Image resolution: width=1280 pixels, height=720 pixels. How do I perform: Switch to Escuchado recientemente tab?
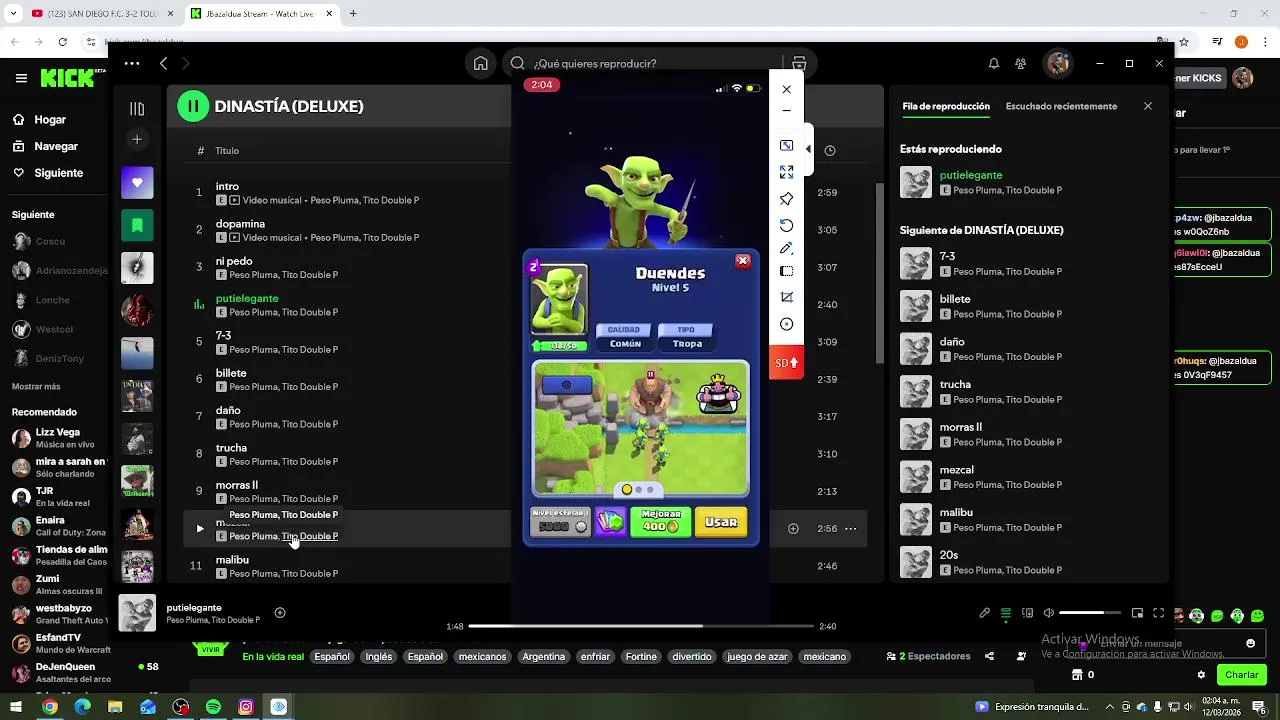click(x=1061, y=106)
